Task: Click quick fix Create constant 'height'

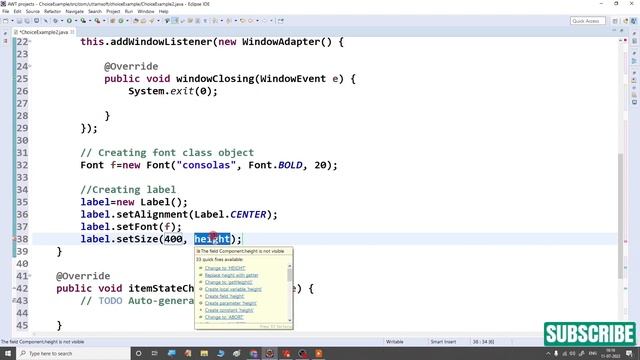Action: pos(229,310)
